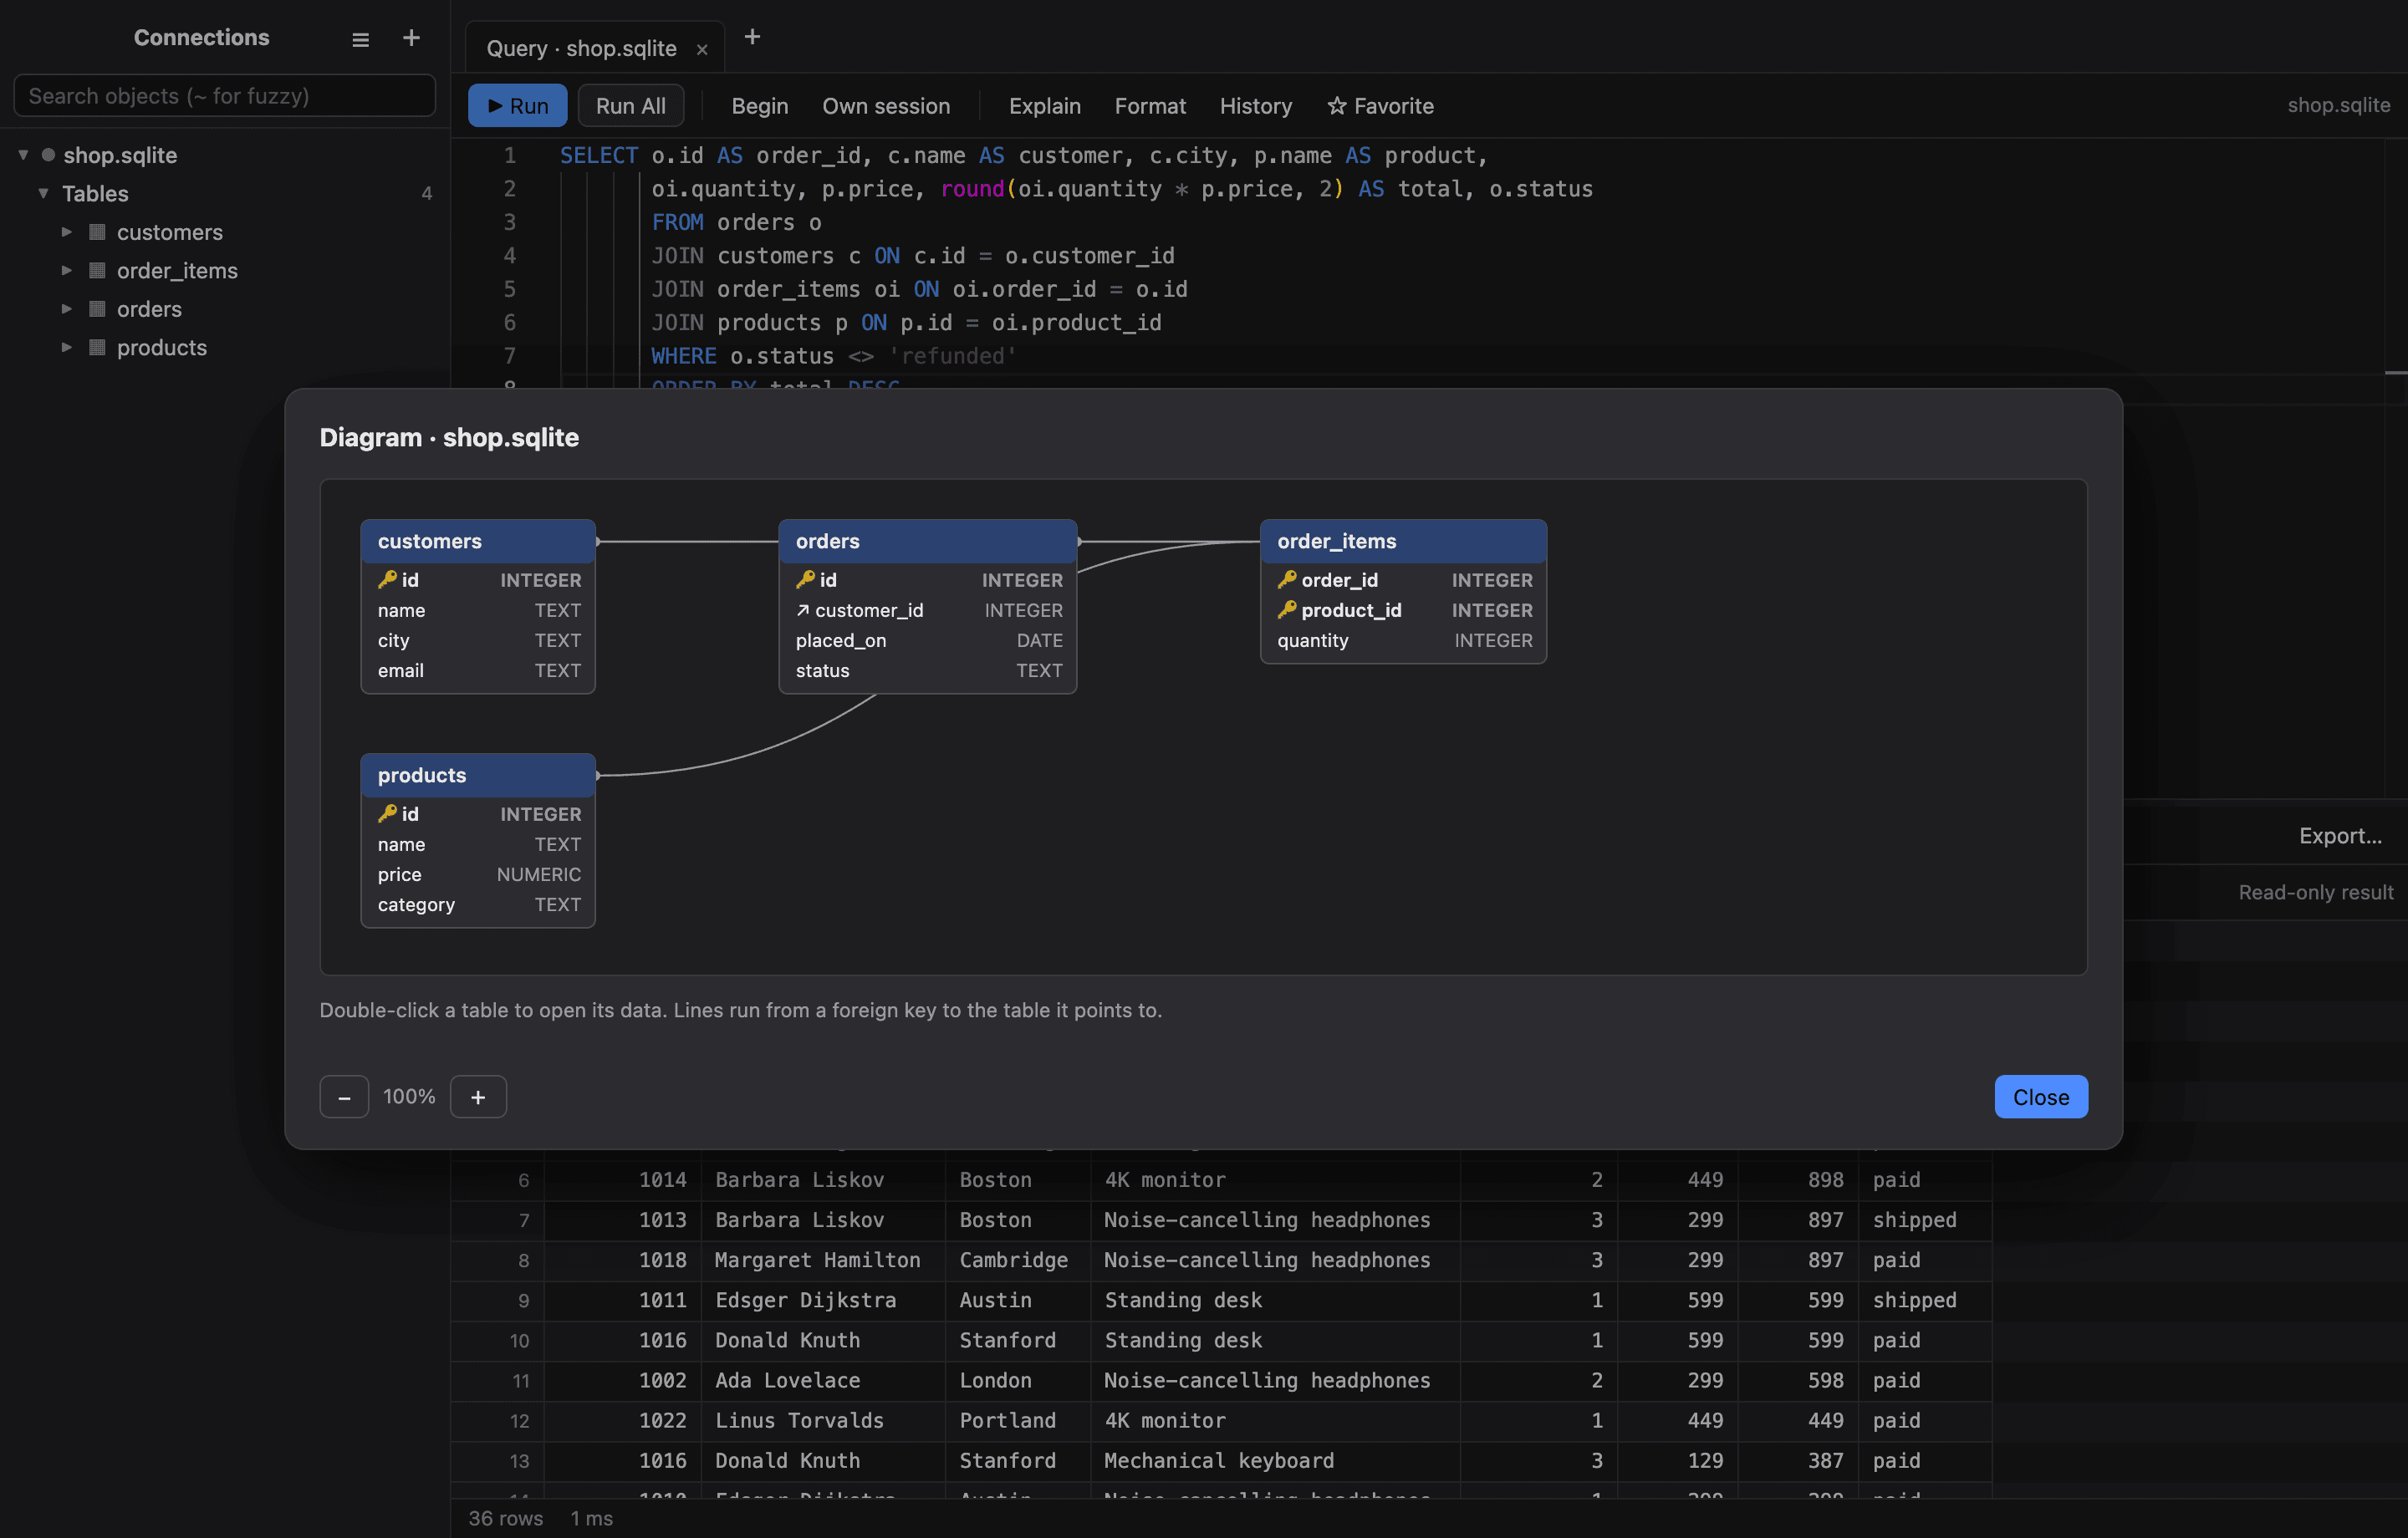Select the customers table icon in sidebar

[x=97, y=232]
